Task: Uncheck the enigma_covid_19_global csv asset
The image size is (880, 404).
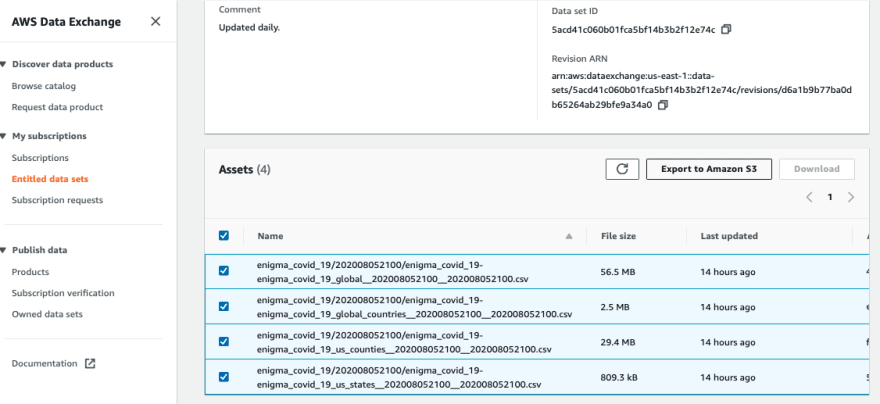Action: [223, 271]
